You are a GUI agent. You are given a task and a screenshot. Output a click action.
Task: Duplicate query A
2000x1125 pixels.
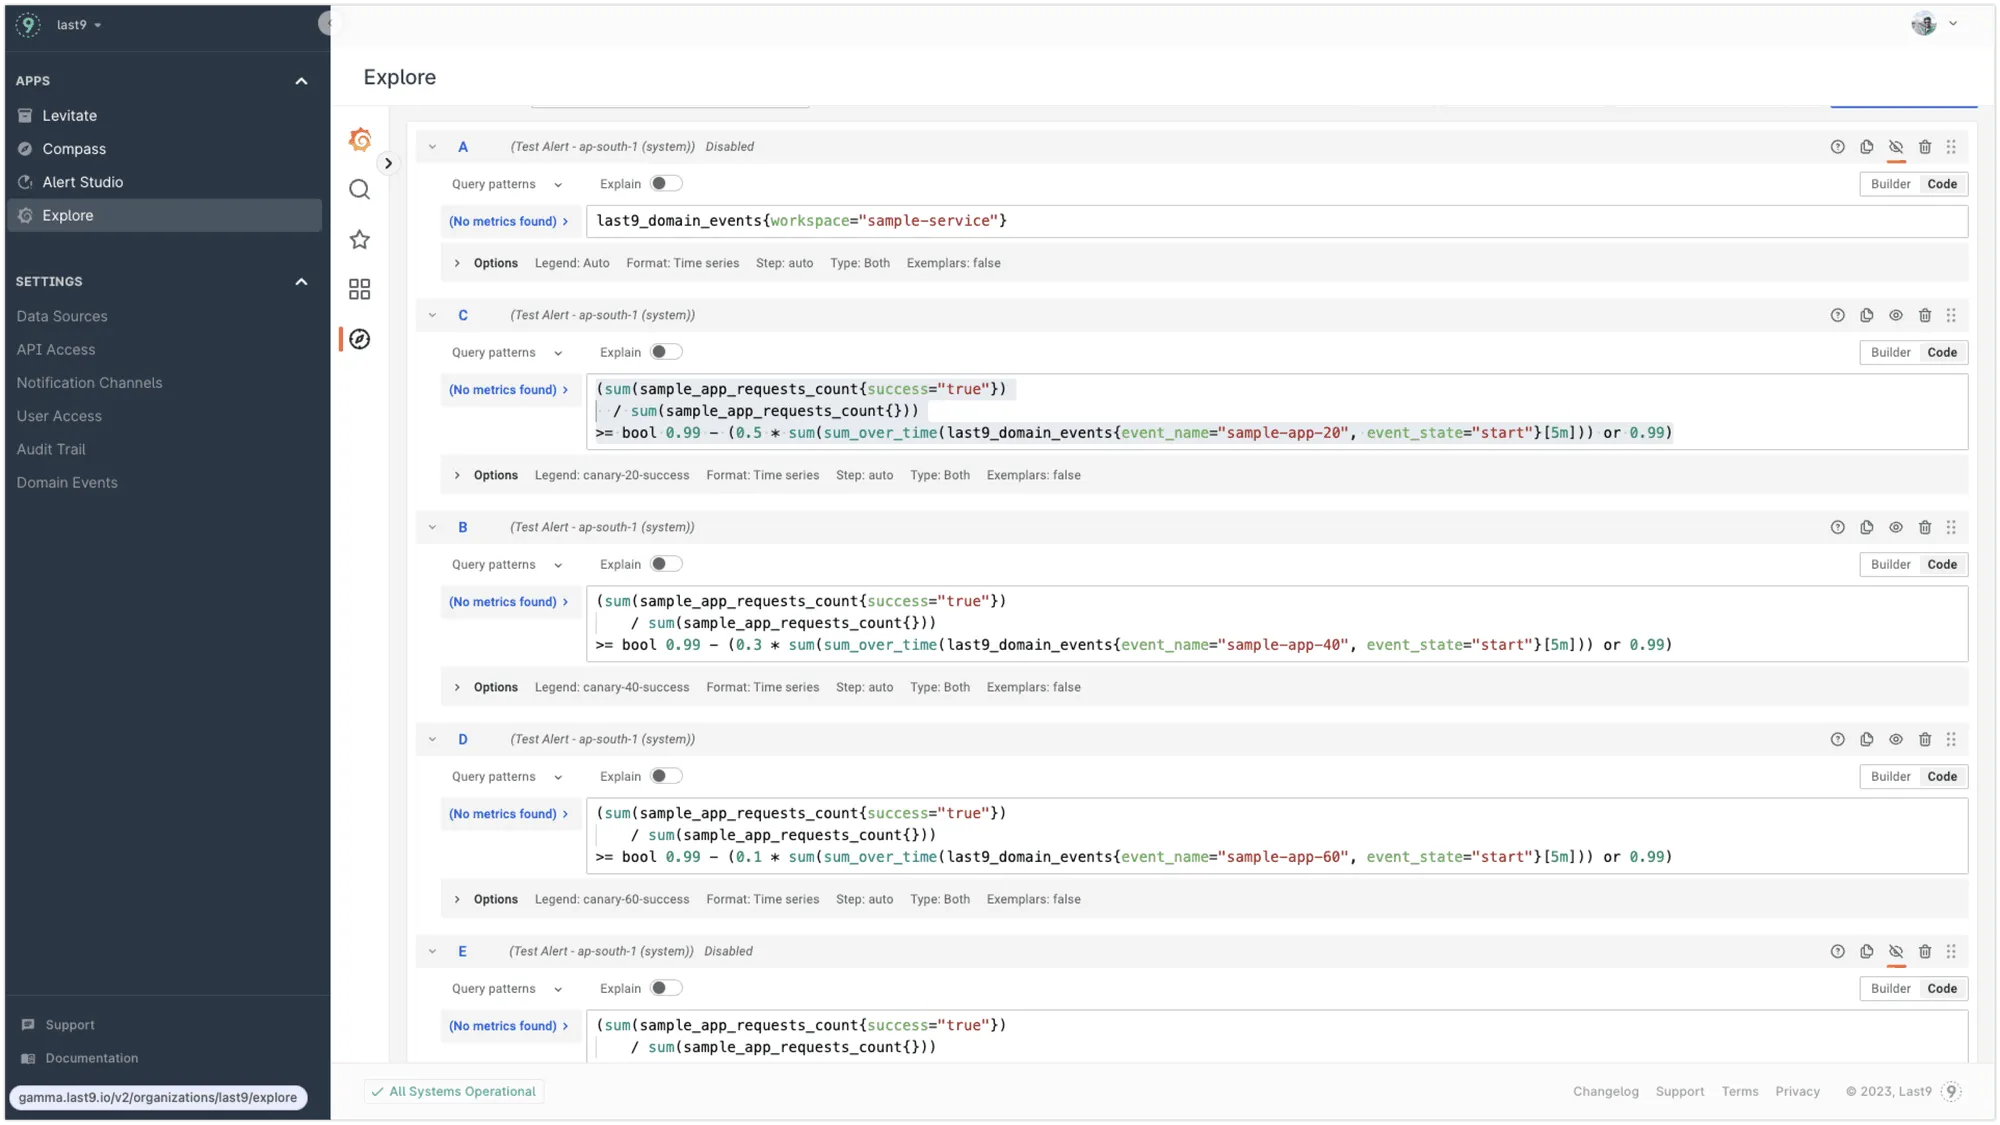pyautogui.click(x=1866, y=147)
